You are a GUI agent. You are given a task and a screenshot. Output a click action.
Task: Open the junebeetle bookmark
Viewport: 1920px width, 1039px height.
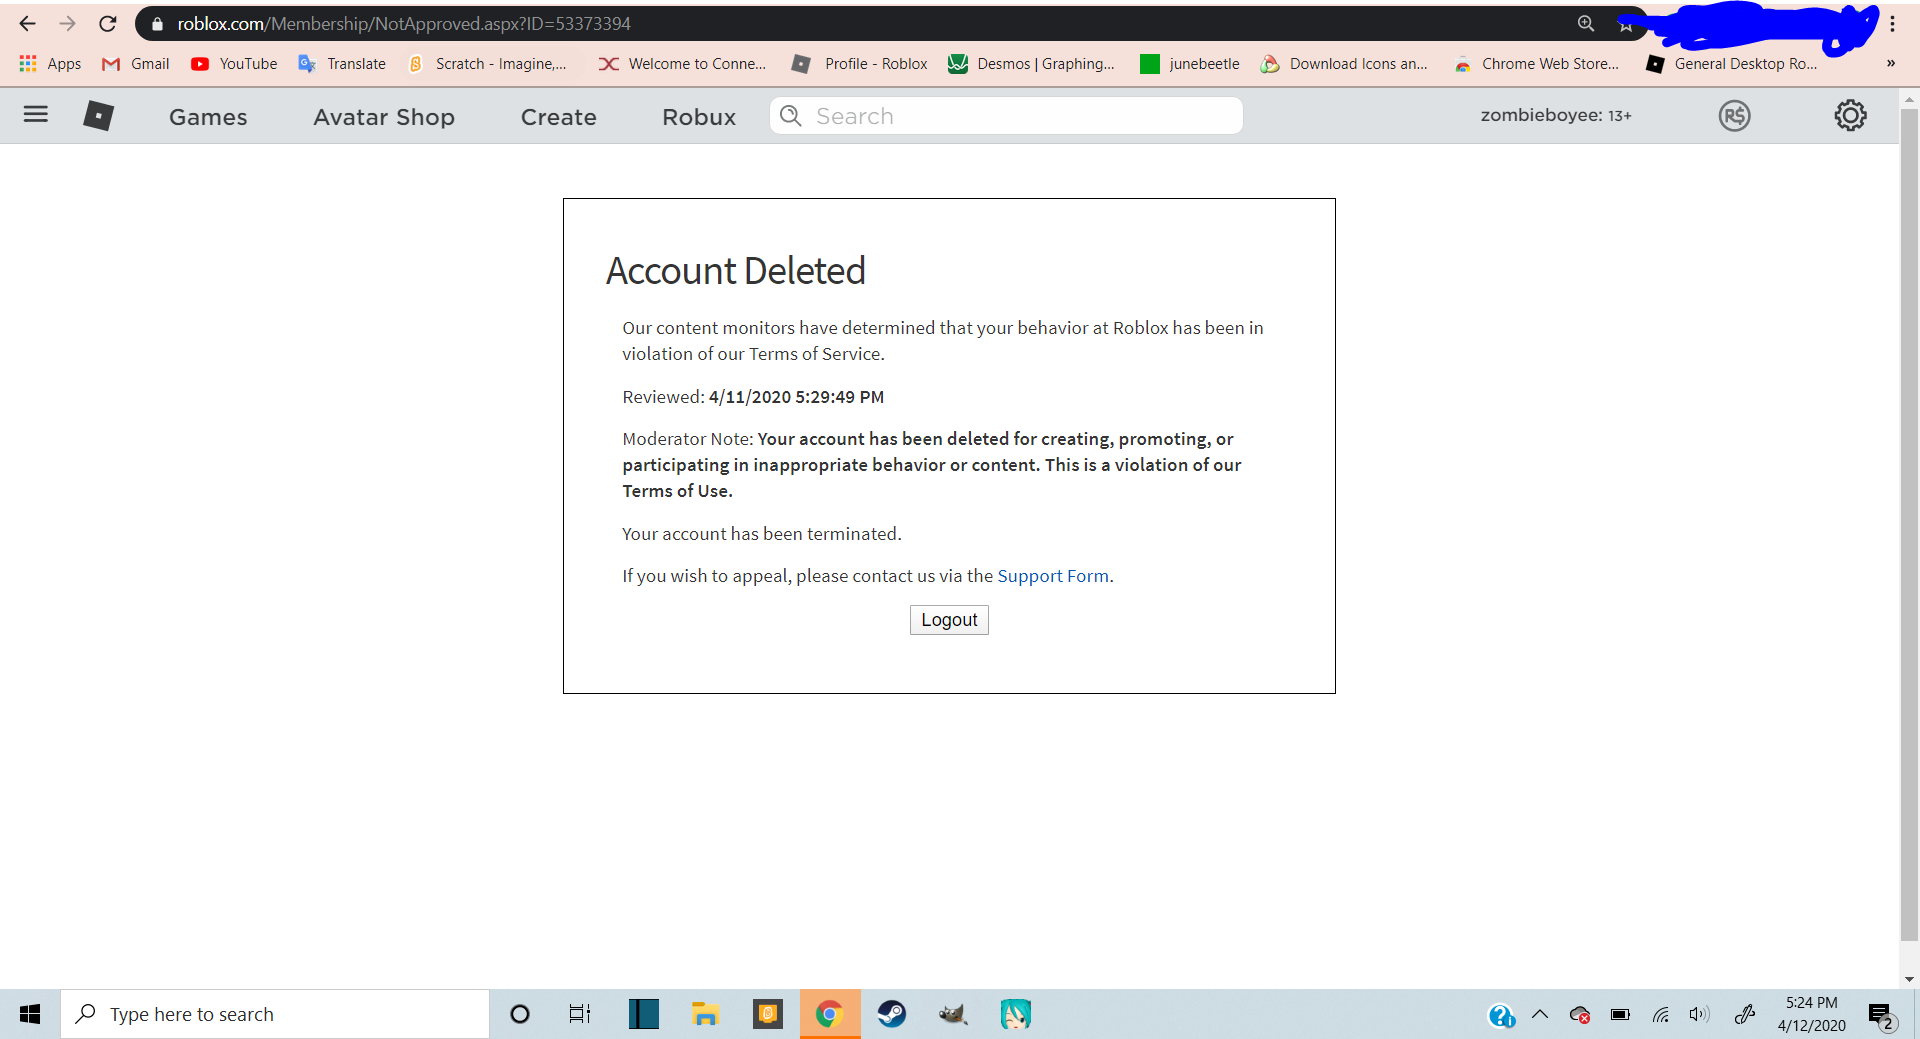pos(1190,64)
